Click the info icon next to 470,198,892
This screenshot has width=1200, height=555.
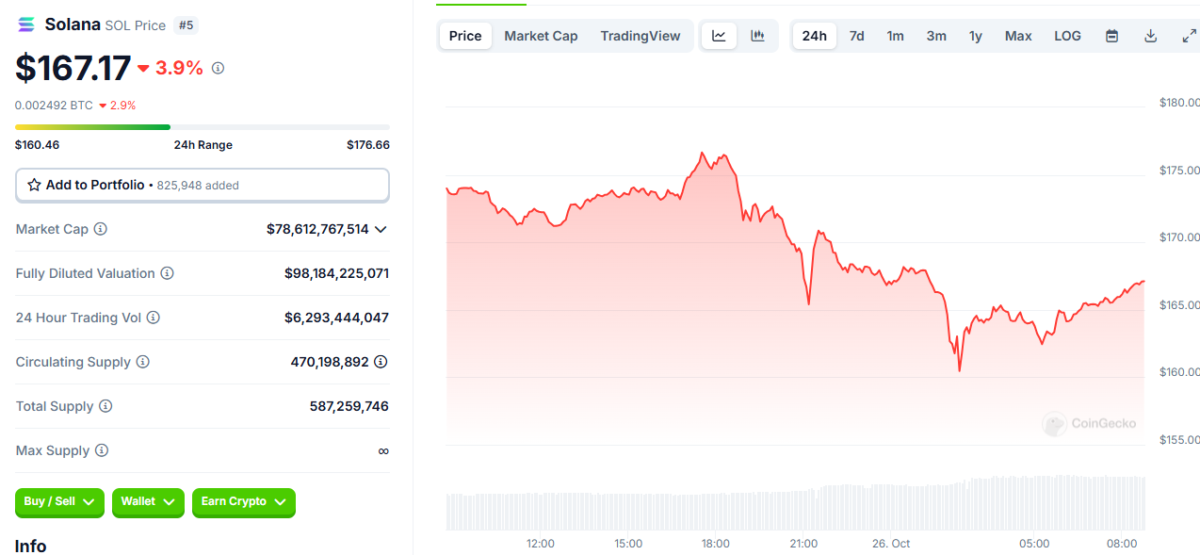pos(380,362)
